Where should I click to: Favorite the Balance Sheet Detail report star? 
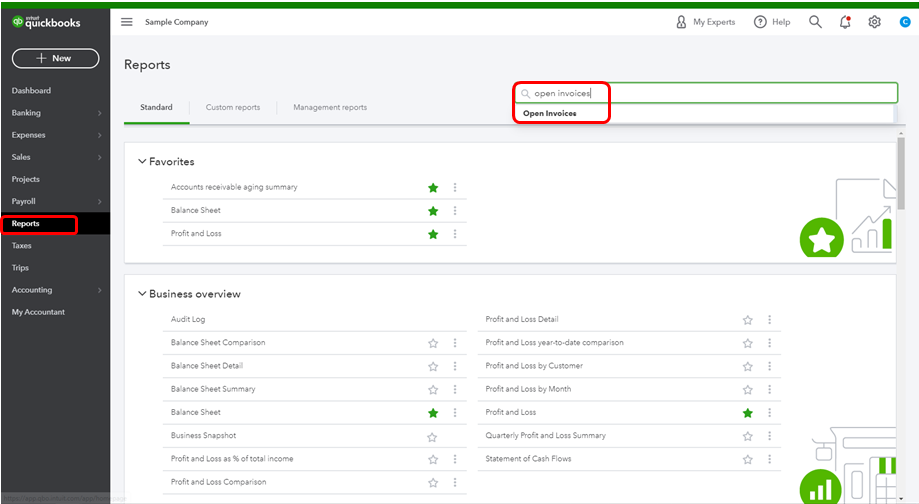point(433,367)
